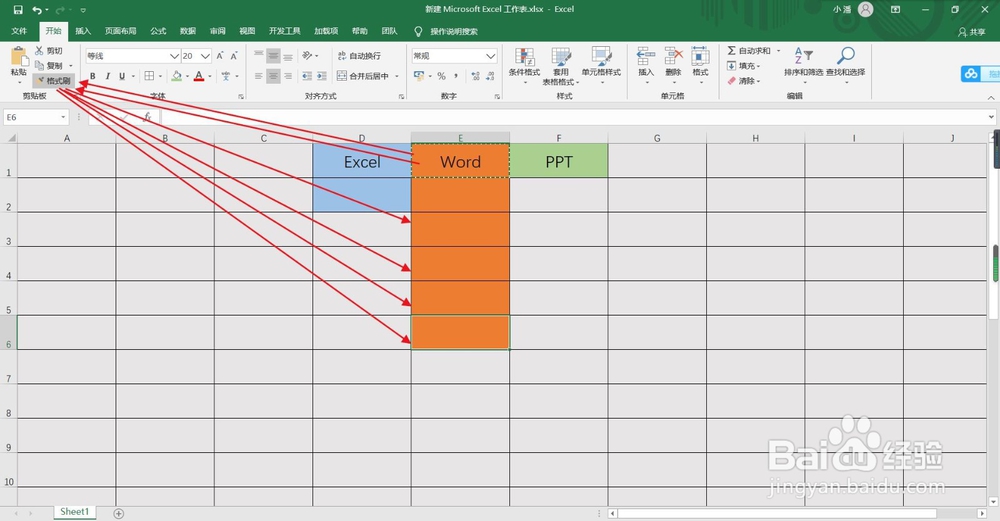Click the Paste (粘贴) clipboard icon
The height and width of the screenshot is (521, 1000).
19,56
